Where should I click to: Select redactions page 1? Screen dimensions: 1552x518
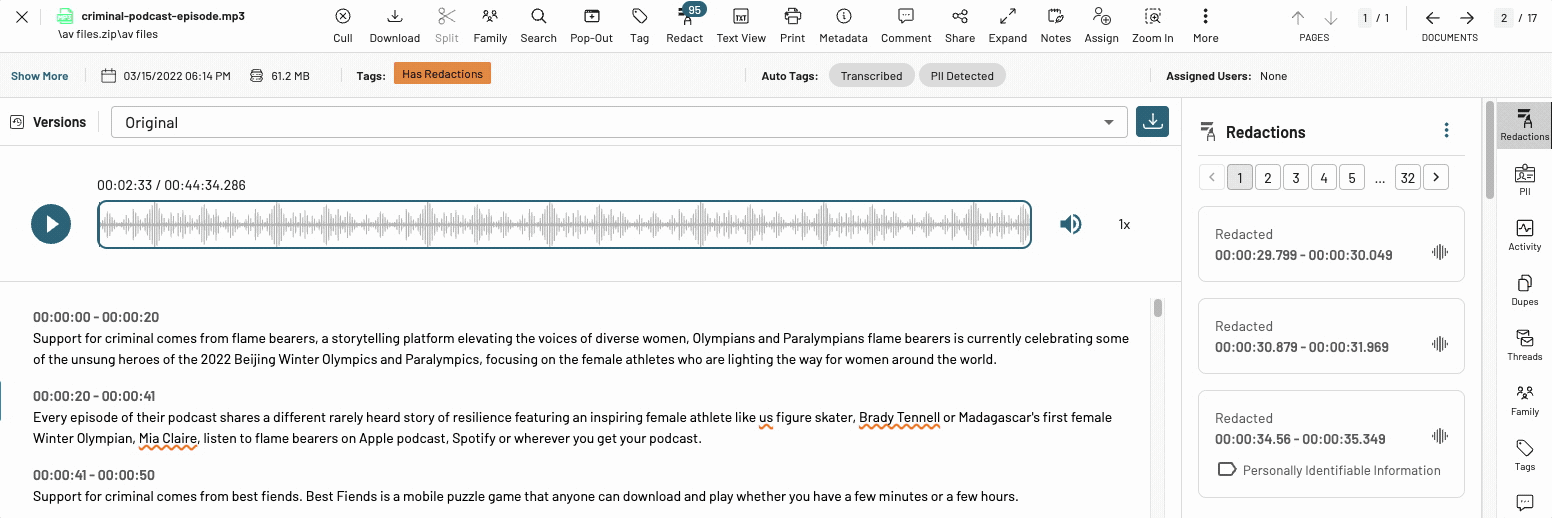1239,178
